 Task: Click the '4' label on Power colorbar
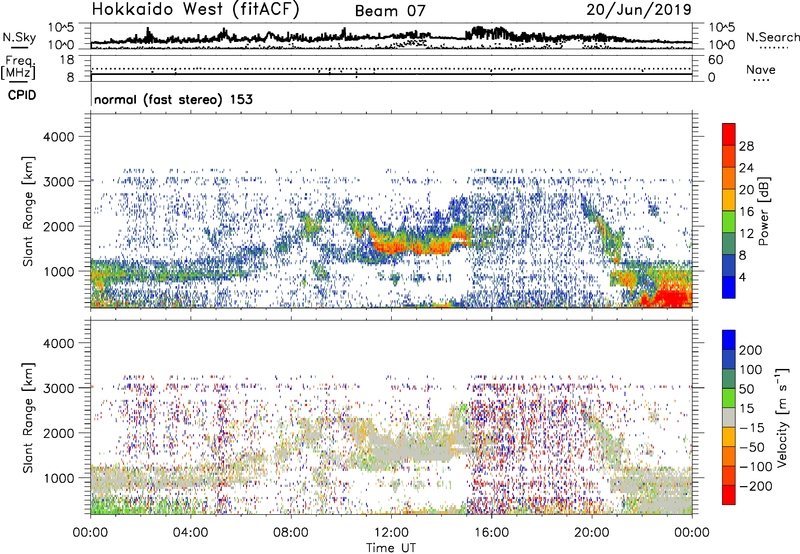point(742,278)
